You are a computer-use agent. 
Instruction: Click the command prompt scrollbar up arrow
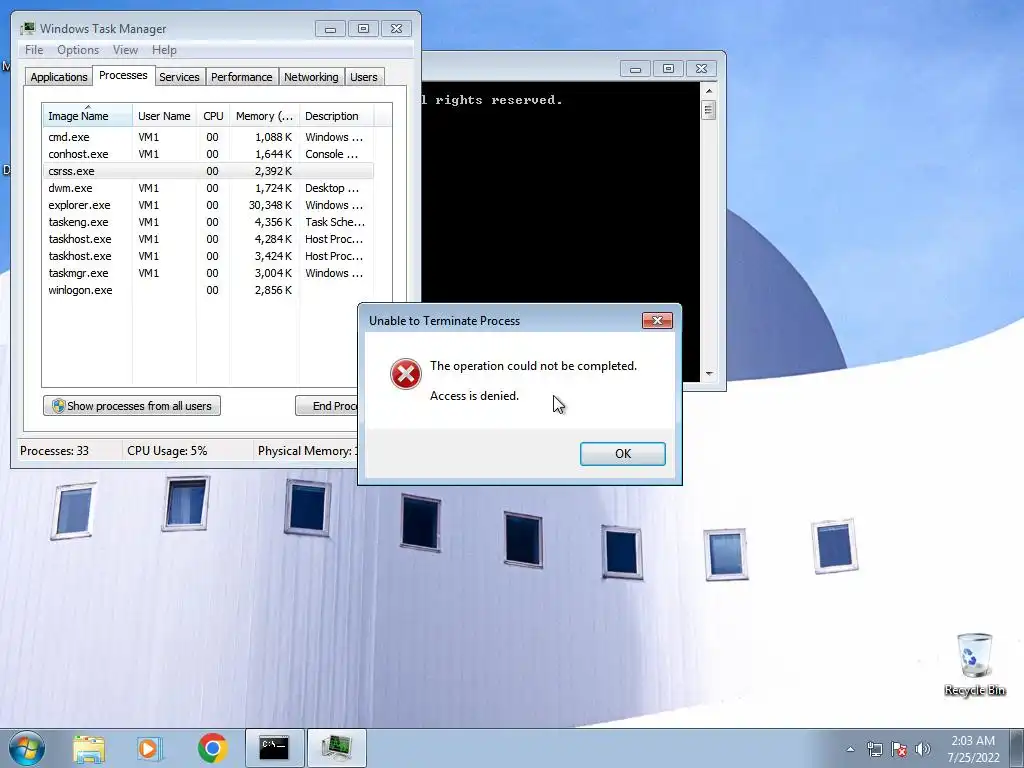(x=709, y=90)
